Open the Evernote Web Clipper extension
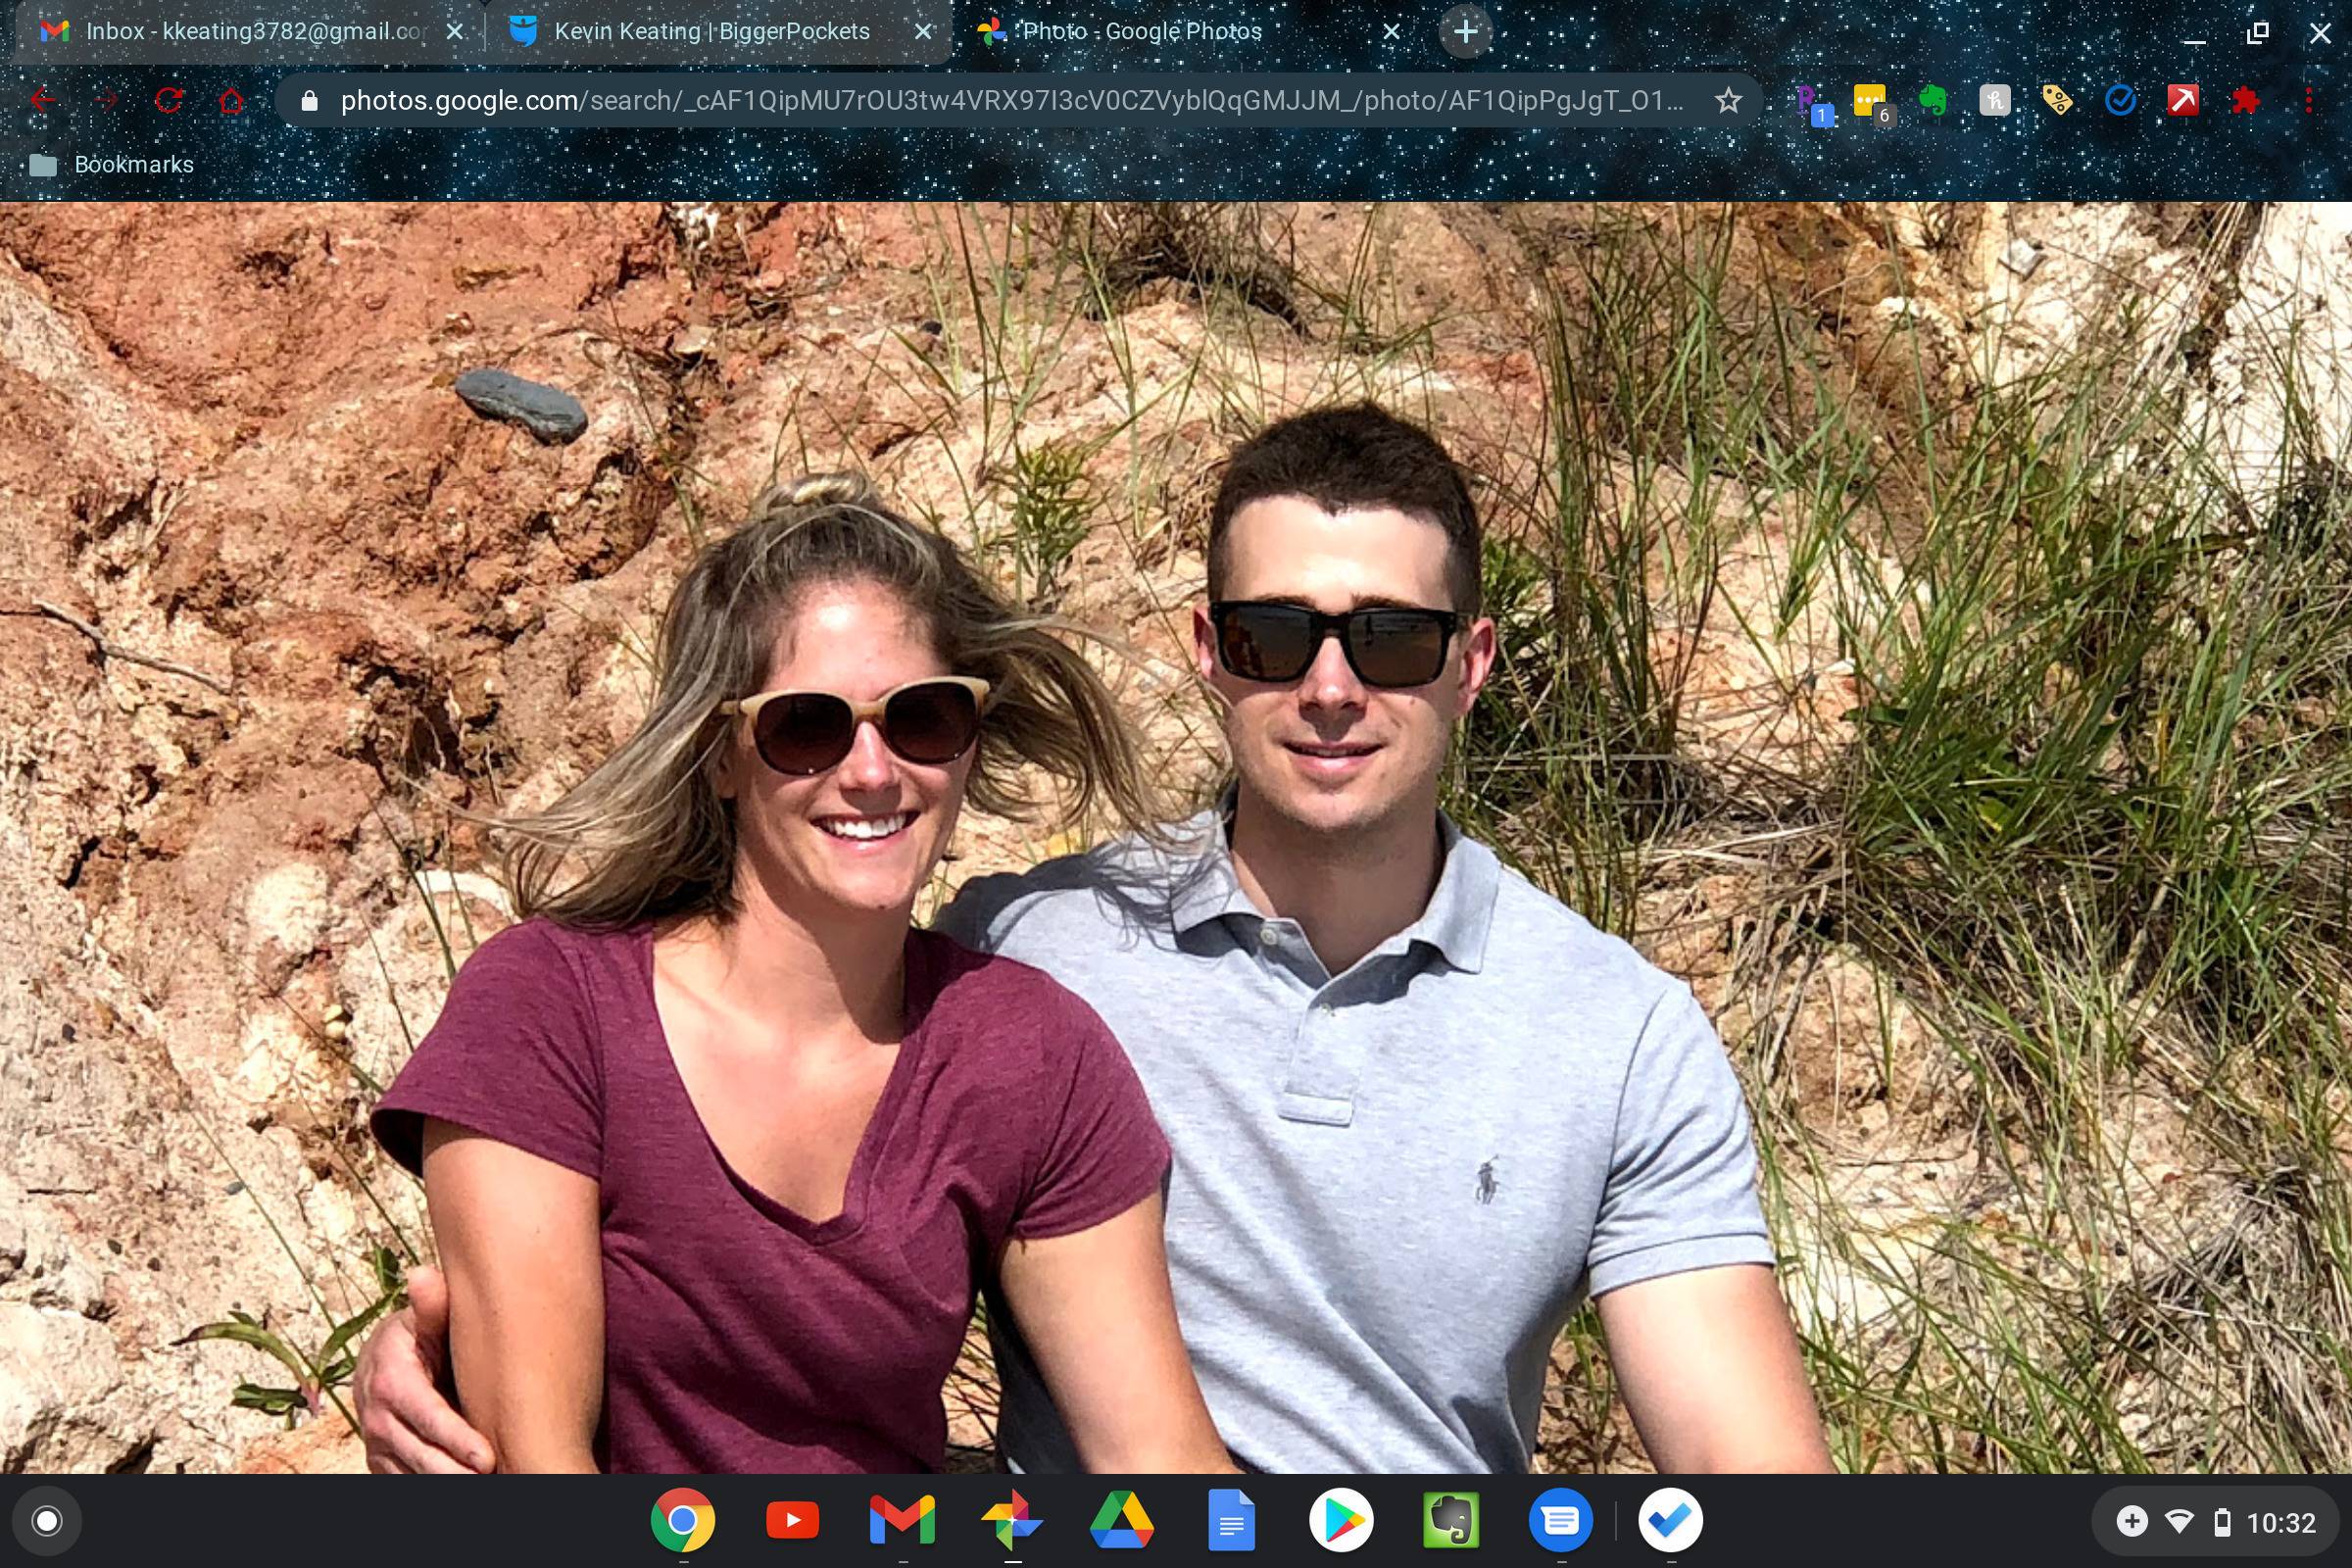Viewport: 2352px width, 1568px height. coord(1932,100)
